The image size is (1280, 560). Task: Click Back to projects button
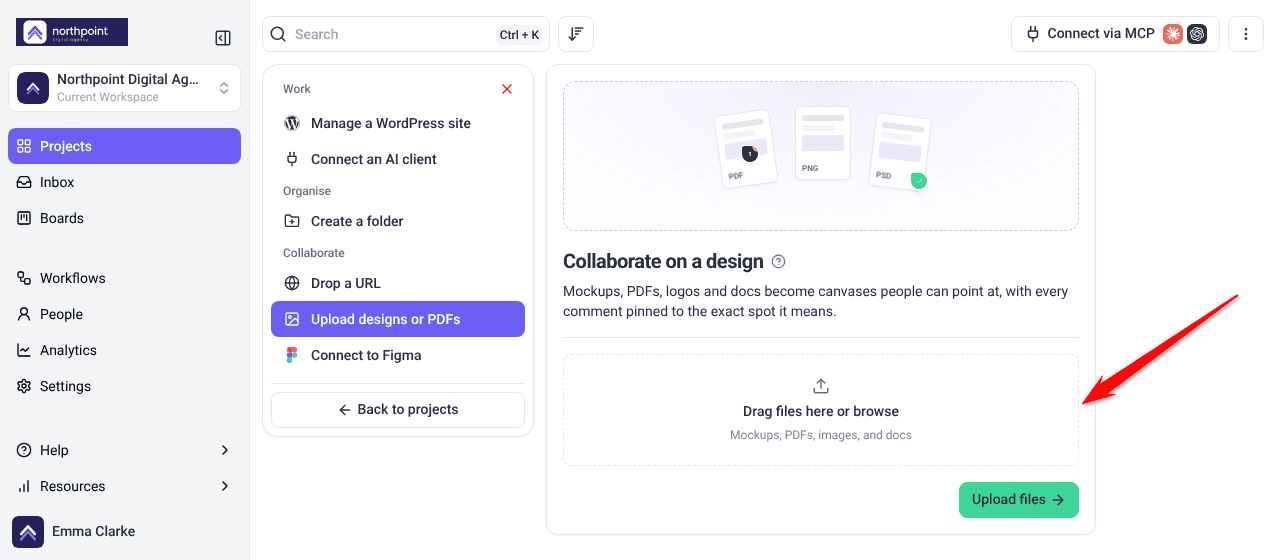tap(398, 410)
